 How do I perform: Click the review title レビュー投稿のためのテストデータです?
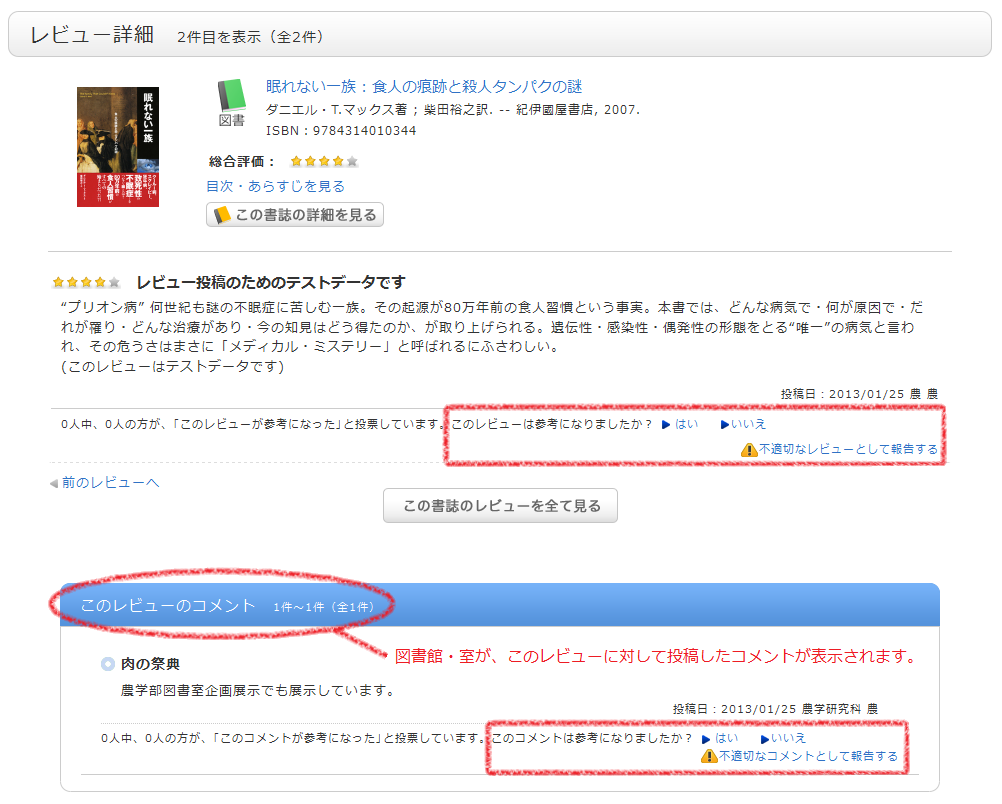[271, 282]
